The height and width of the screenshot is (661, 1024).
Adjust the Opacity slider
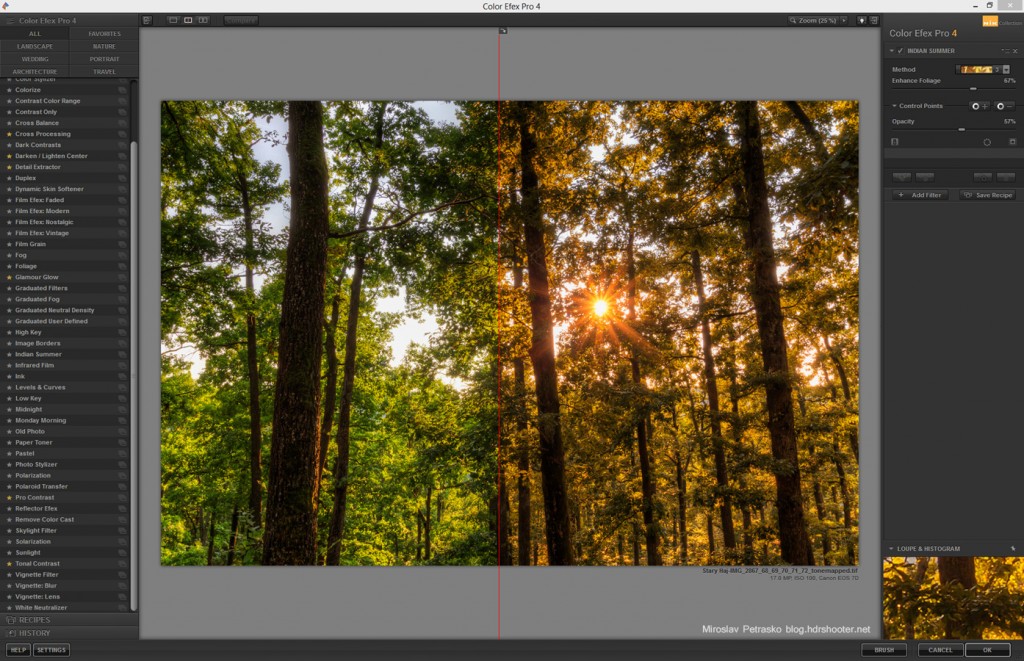961,129
